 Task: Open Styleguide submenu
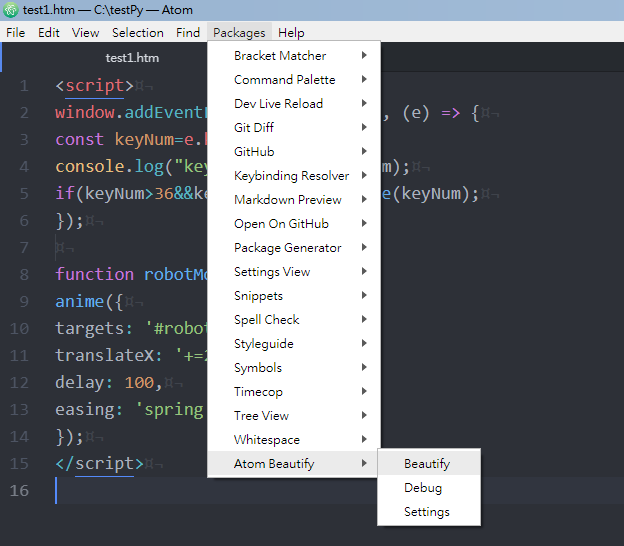tap(294, 343)
